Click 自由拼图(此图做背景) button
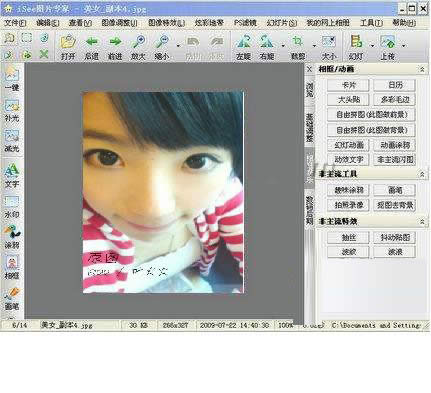Image resolution: width=431 pixels, height=393 pixels. [x=371, y=130]
